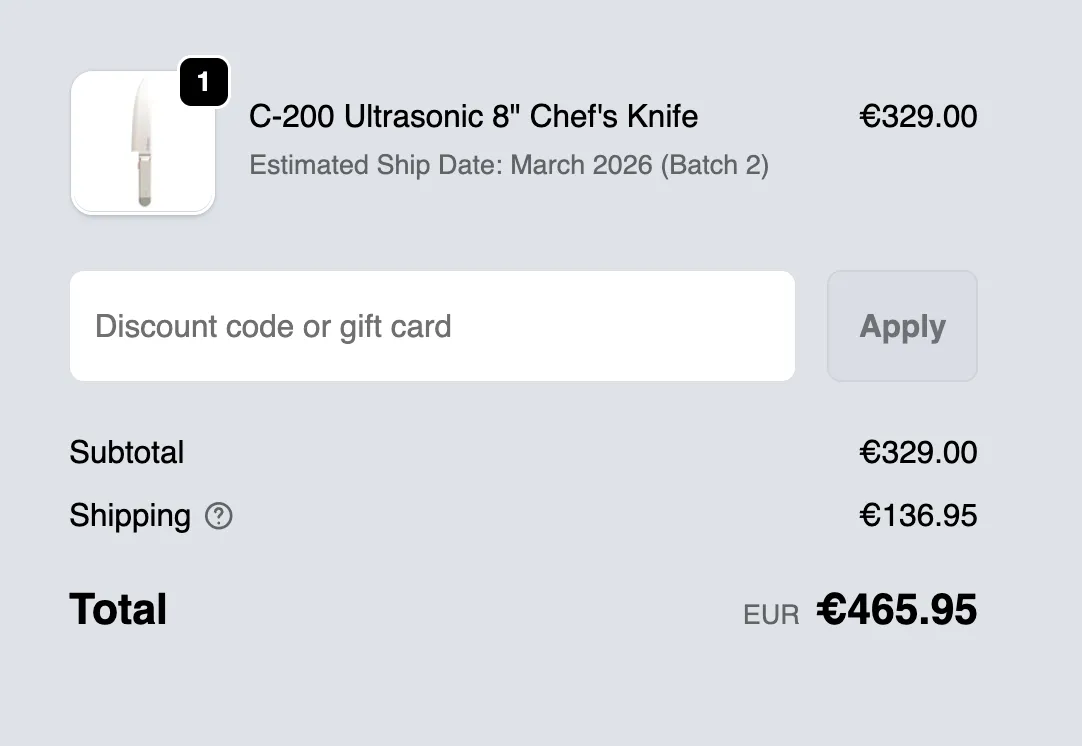
Task: Click the Subtotal label
Action: tap(127, 452)
